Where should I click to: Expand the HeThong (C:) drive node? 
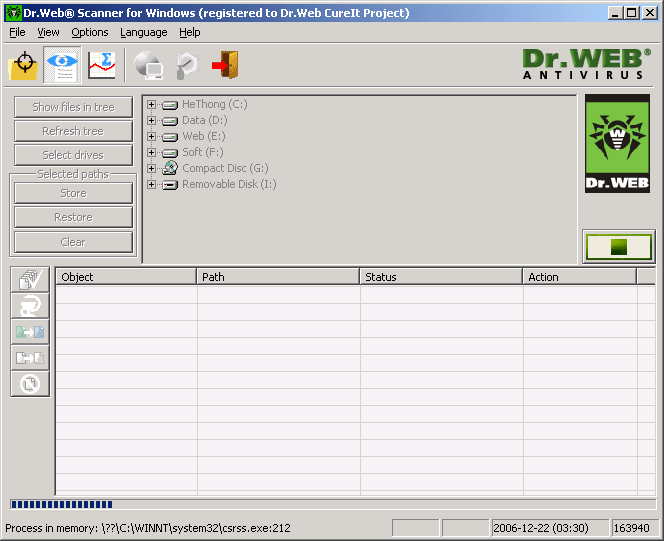151,105
